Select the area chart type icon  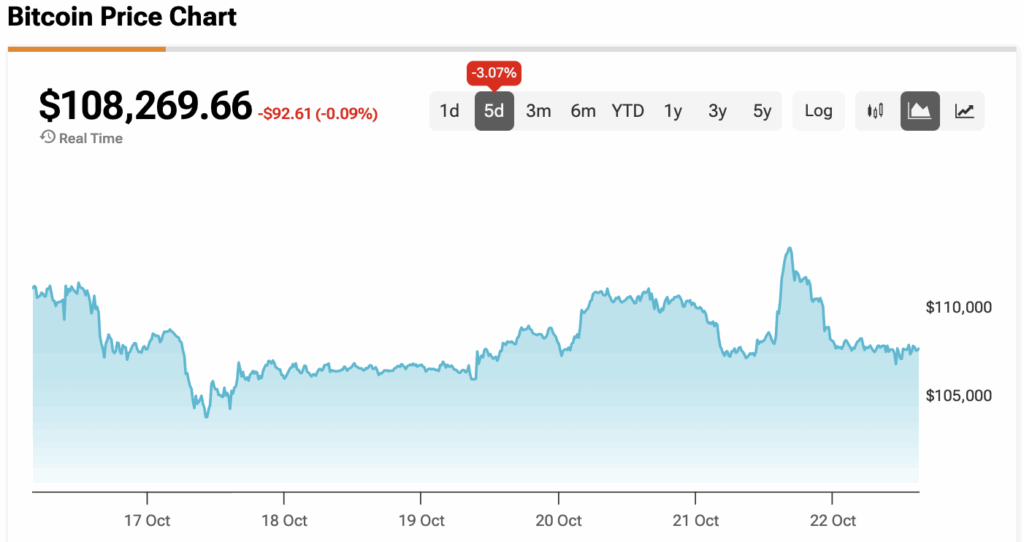920,111
